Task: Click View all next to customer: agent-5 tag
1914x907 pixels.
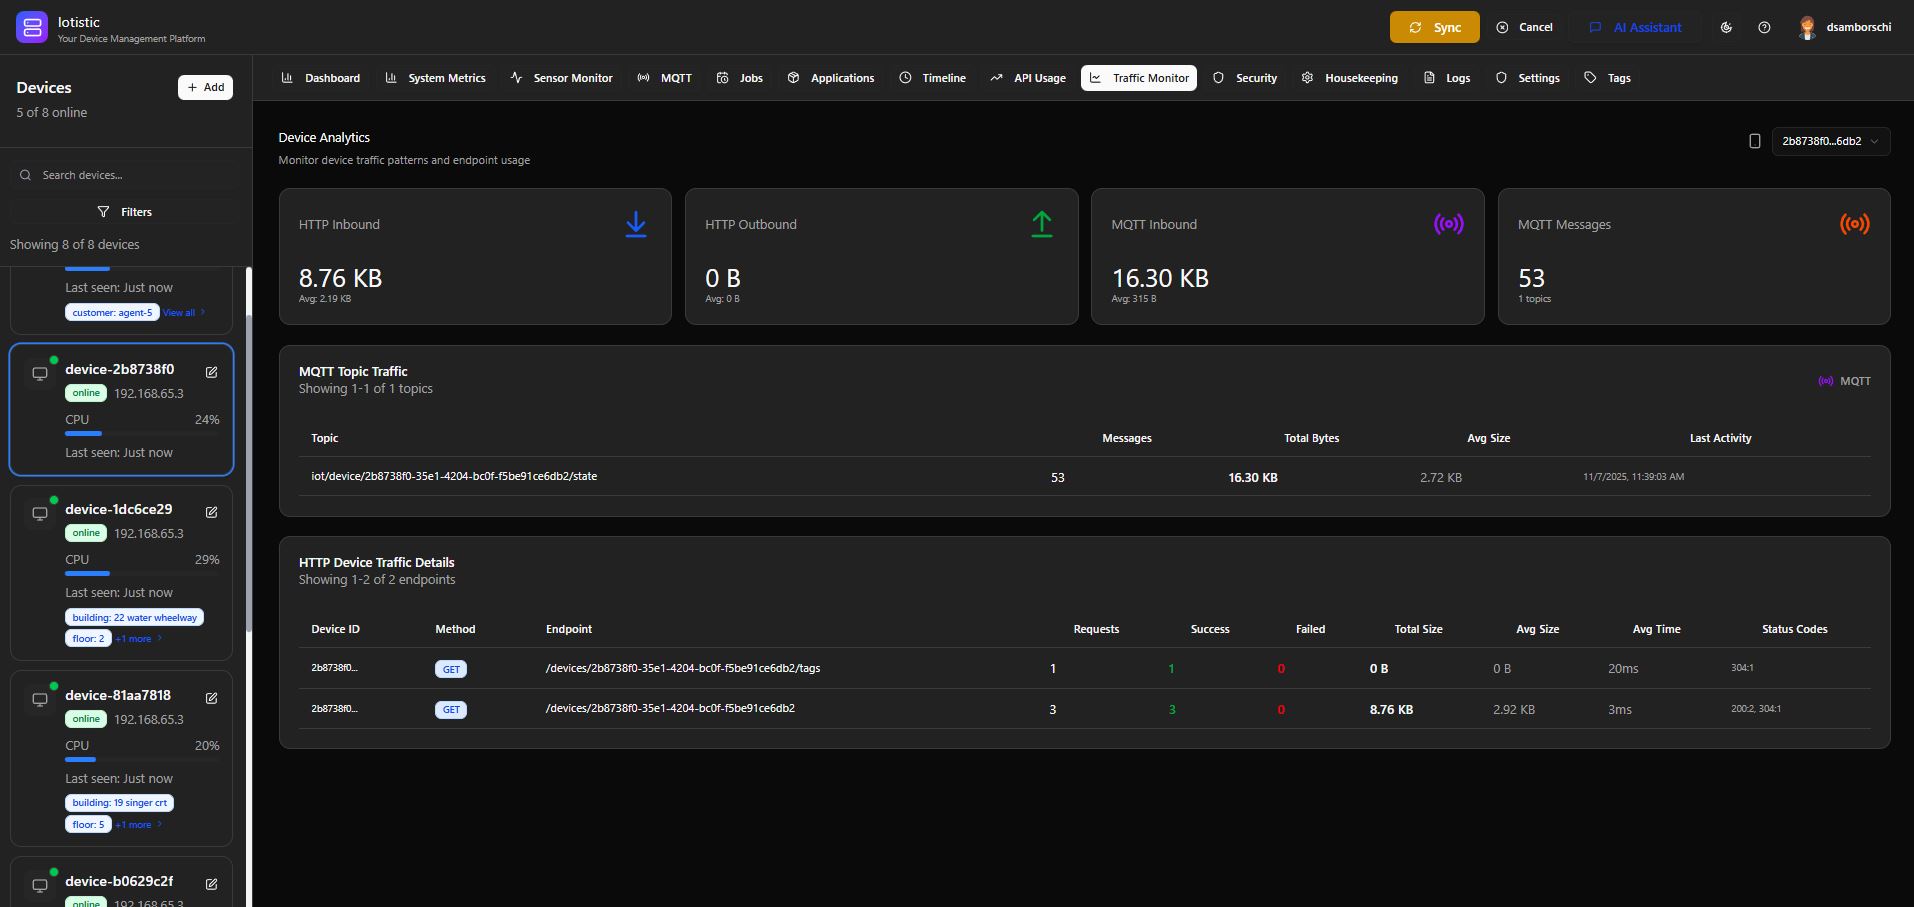Action: coord(181,312)
